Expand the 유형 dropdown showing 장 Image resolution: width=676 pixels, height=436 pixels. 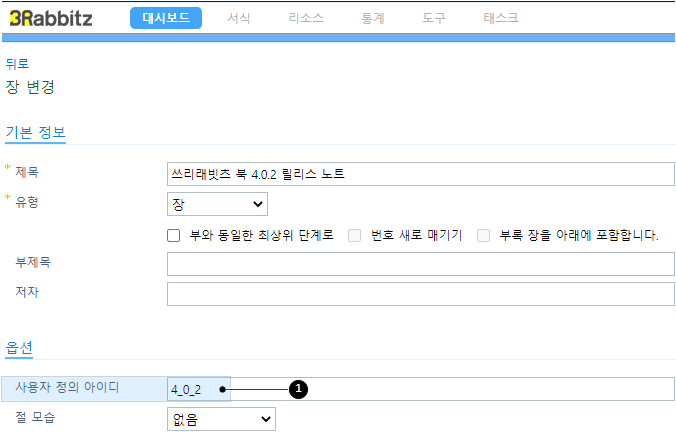[x=217, y=204]
